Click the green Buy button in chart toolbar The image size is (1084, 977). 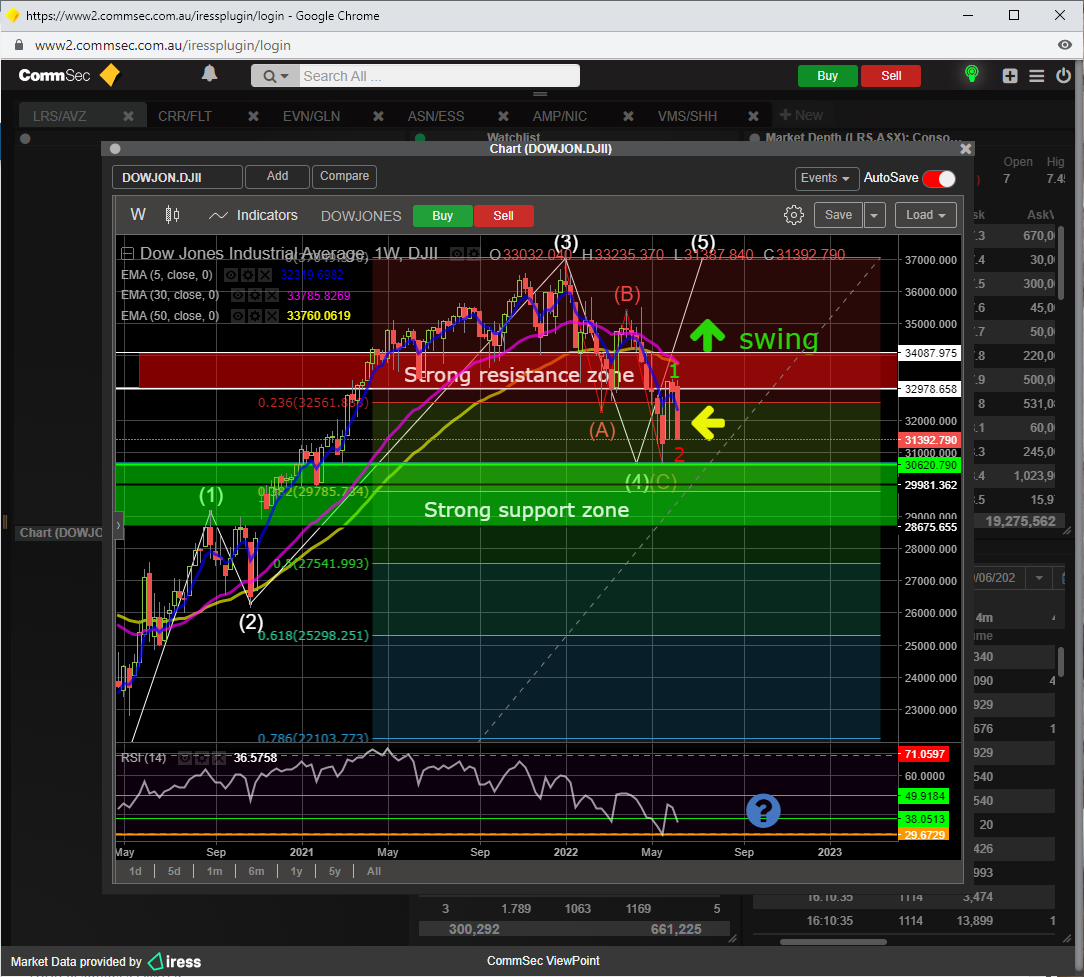tap(442, 215)
